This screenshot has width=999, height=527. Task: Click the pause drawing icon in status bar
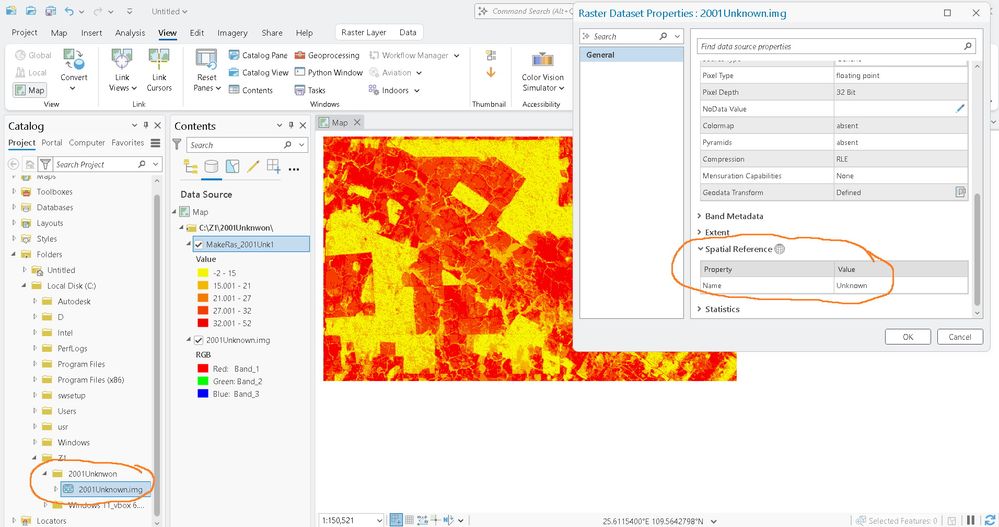971,521
